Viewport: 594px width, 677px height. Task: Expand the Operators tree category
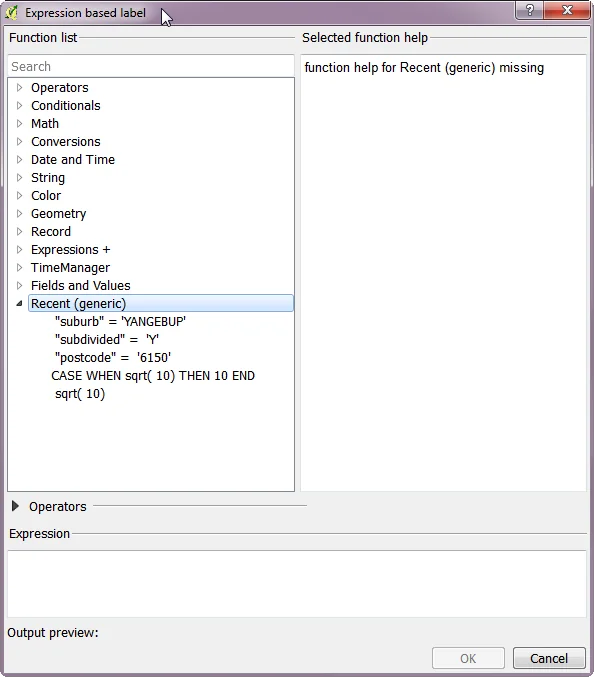pyautogui.click(x=19, y=88)
